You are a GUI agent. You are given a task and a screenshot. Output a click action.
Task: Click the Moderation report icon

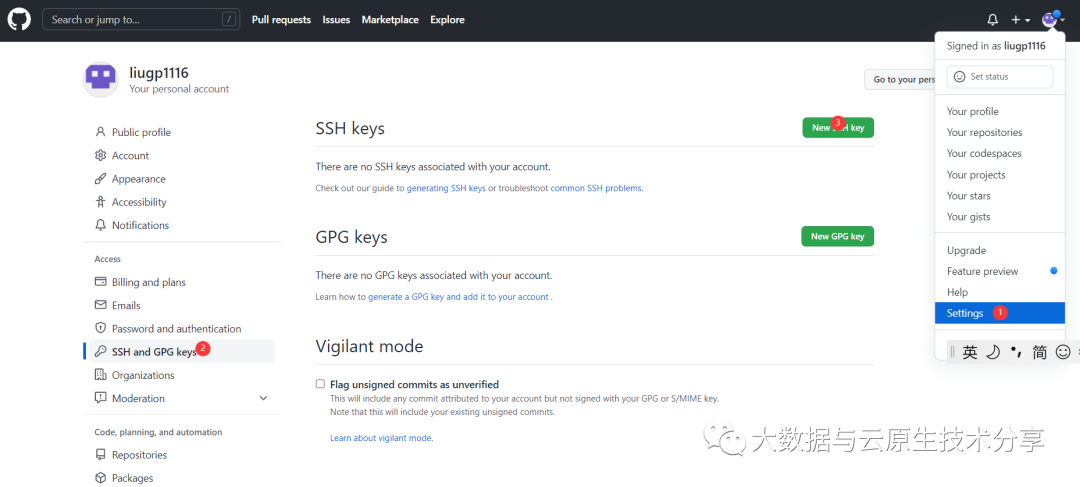[101, 398]
